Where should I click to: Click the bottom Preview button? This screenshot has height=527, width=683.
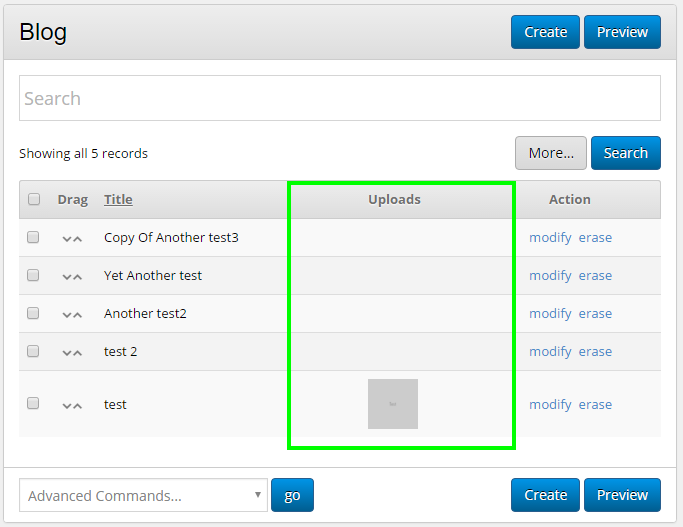pyautogui.click(x=622, y=495)
